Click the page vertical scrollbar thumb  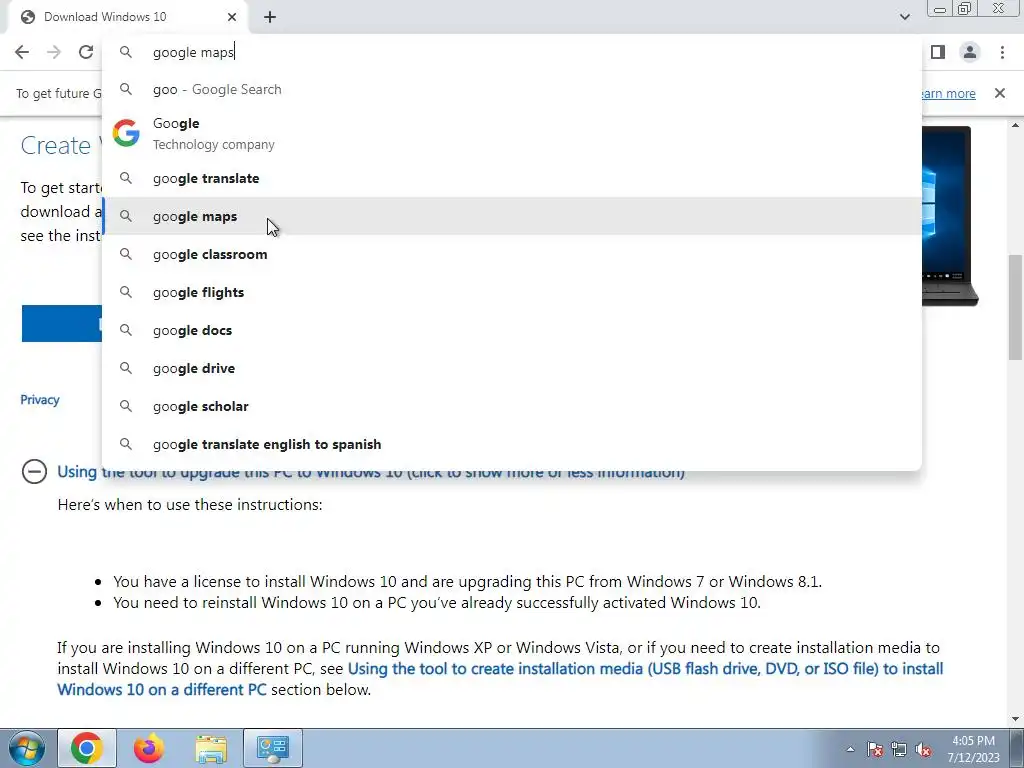coord(1015,307)
